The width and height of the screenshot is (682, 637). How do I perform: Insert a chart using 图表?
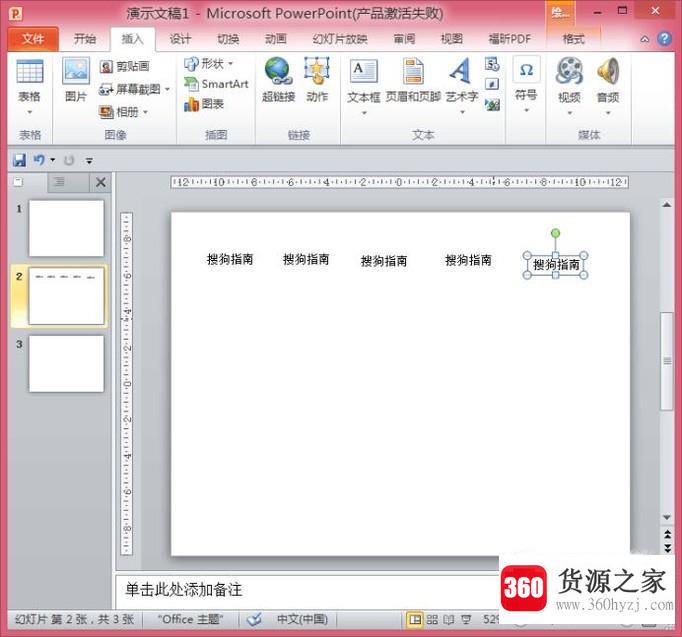[204, 104]
